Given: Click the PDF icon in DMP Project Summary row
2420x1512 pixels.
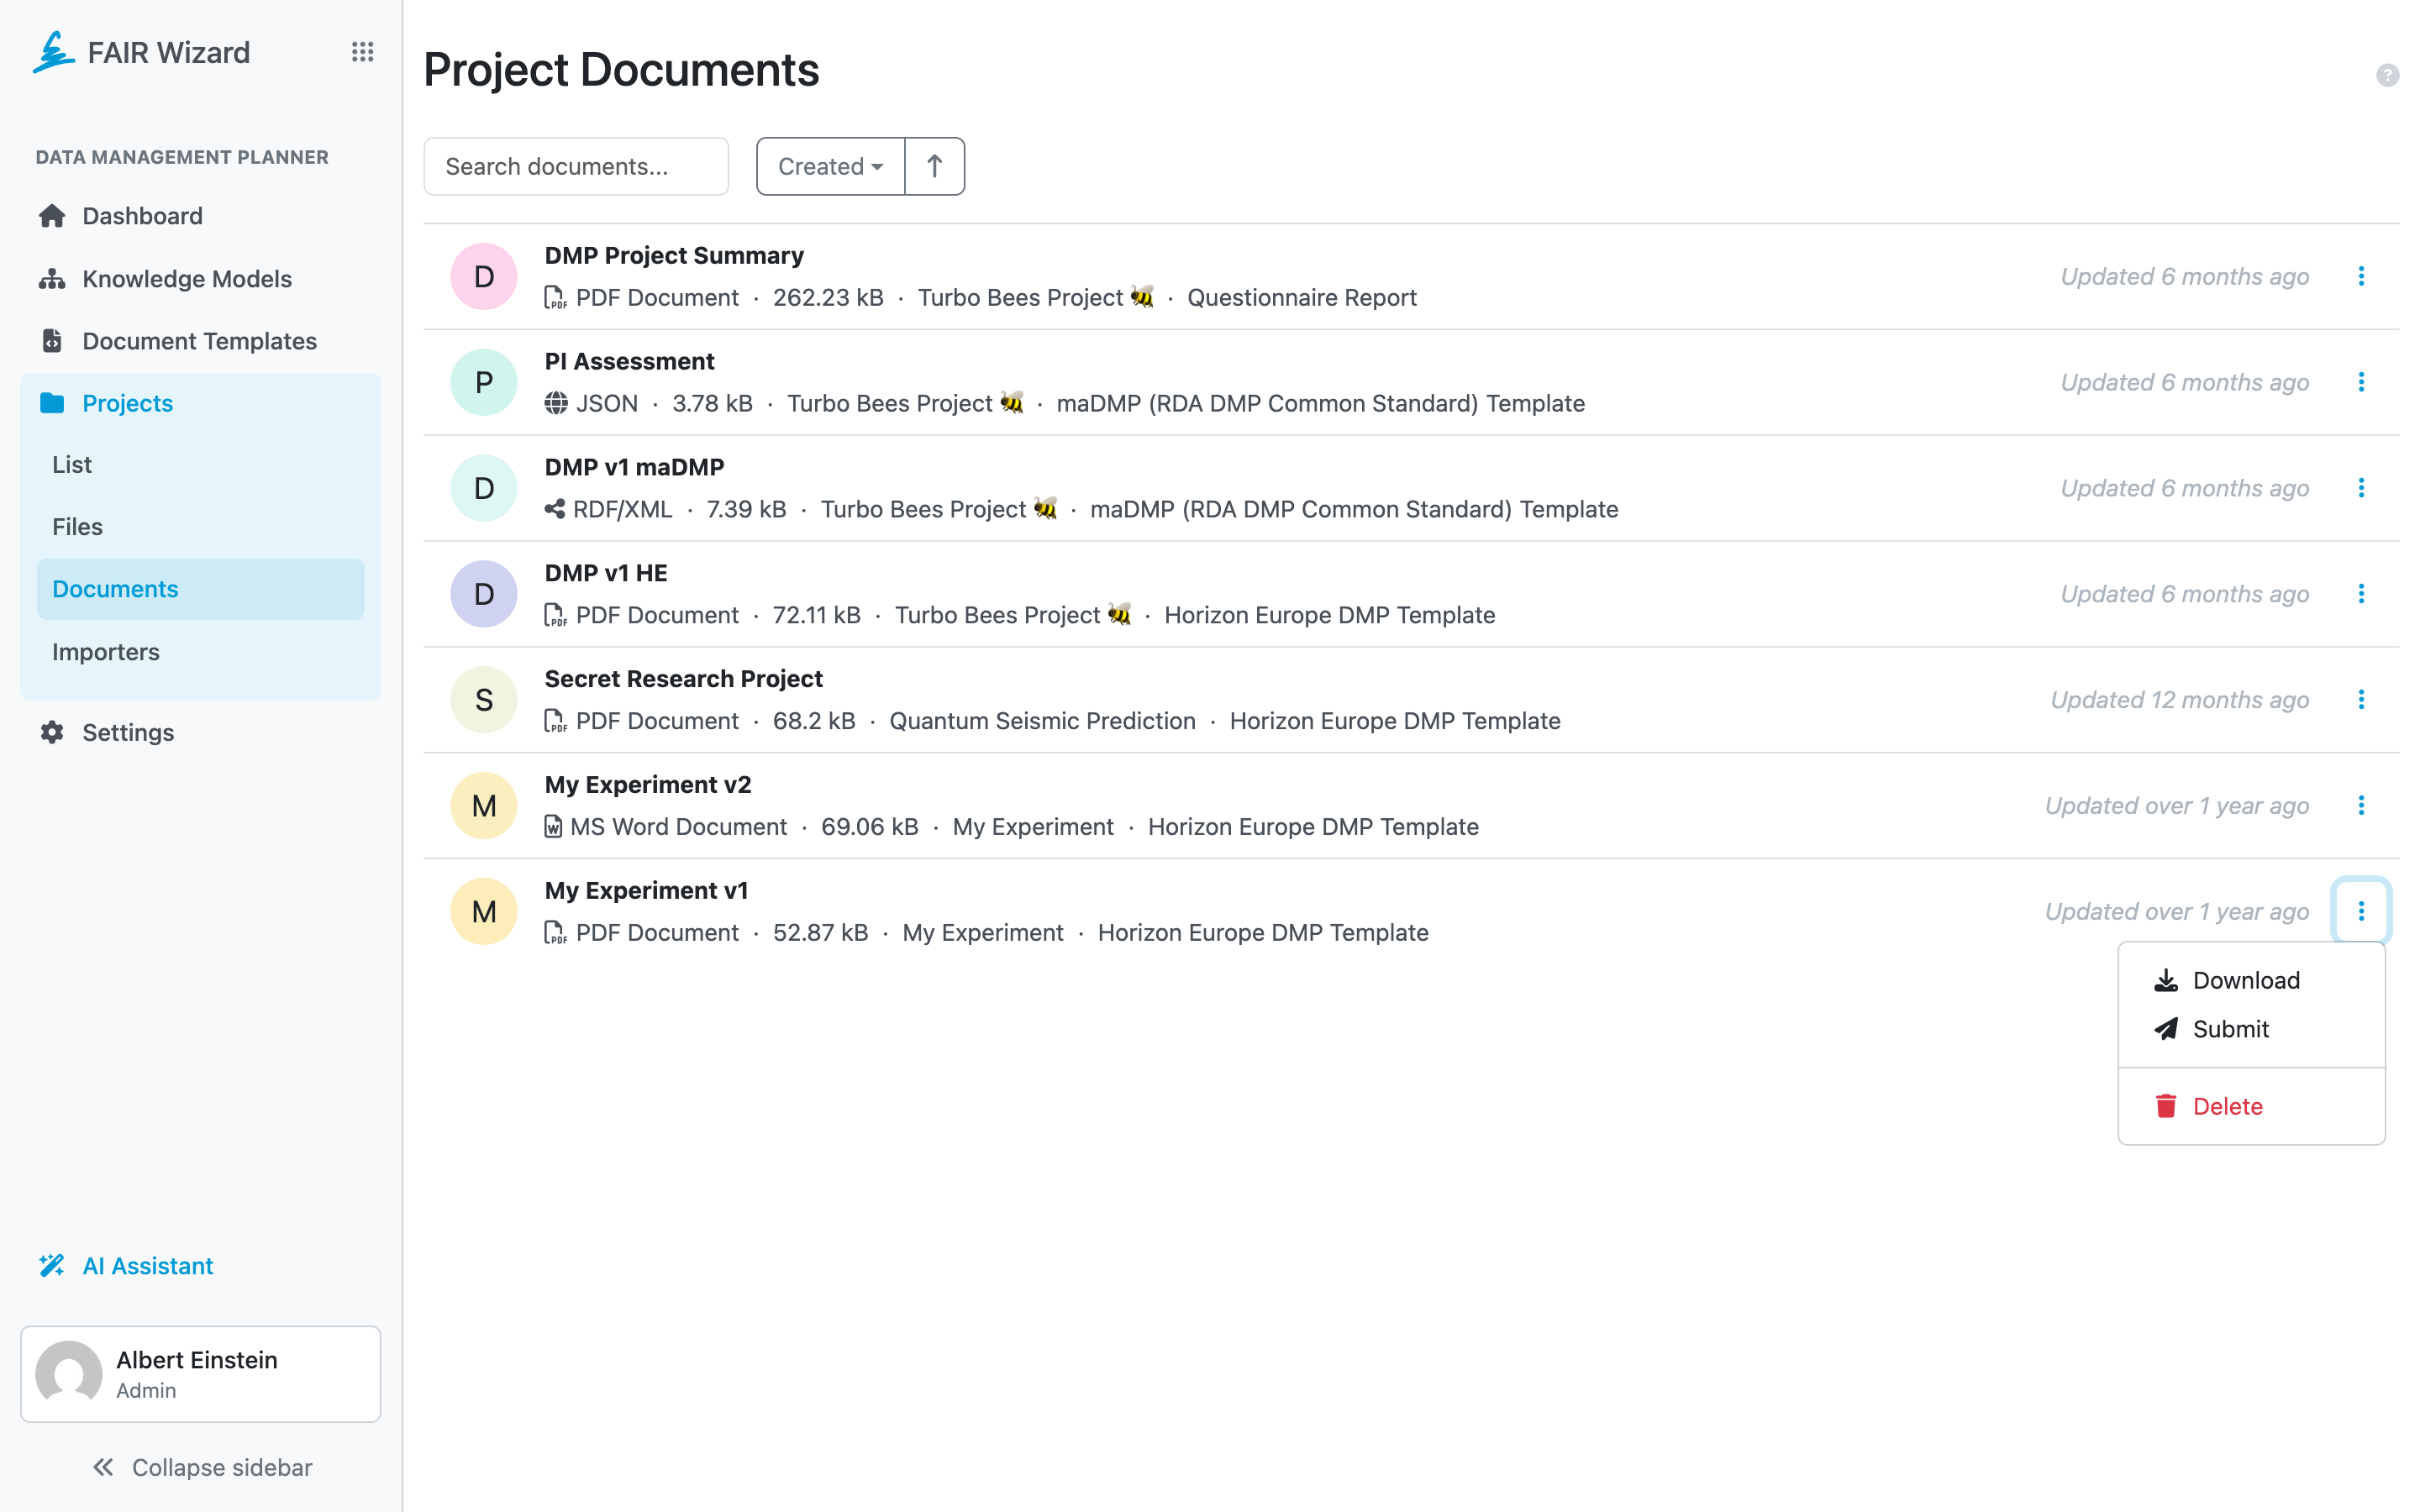Looking at the screenshot, I should 555,298.
